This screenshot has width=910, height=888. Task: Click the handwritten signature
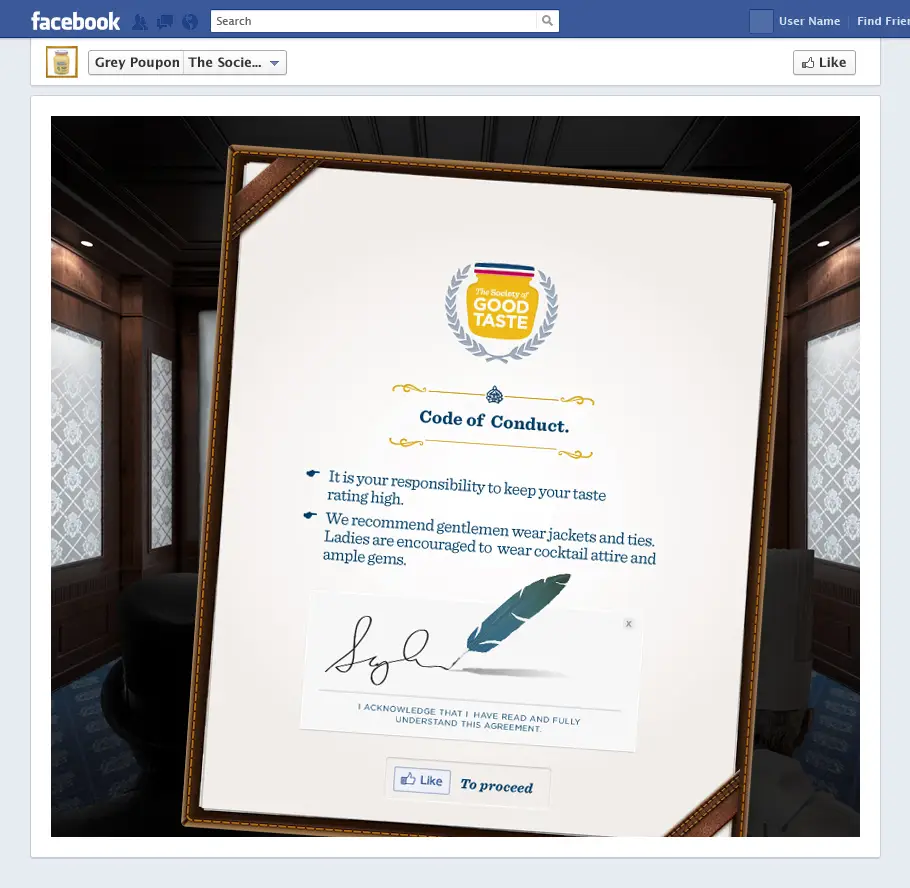[x=385, y=646]
